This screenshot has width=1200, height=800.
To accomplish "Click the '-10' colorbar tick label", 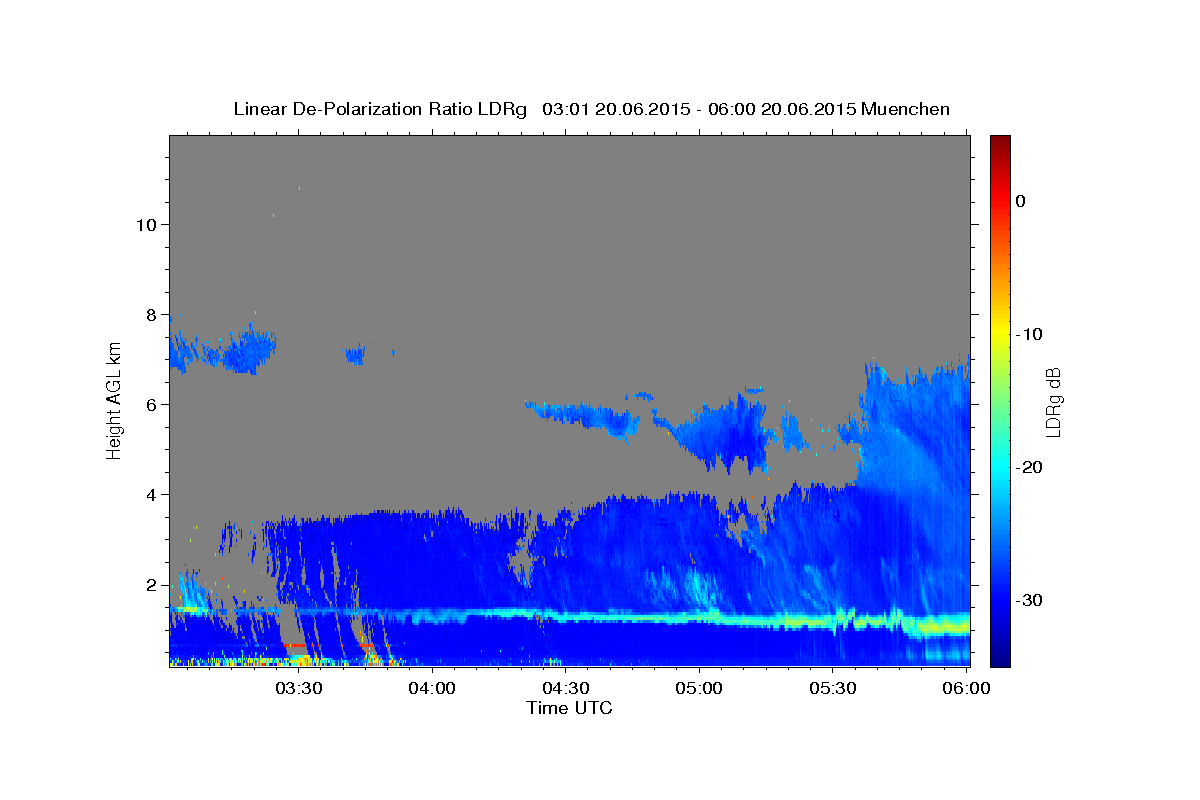I will (1029, 334).
